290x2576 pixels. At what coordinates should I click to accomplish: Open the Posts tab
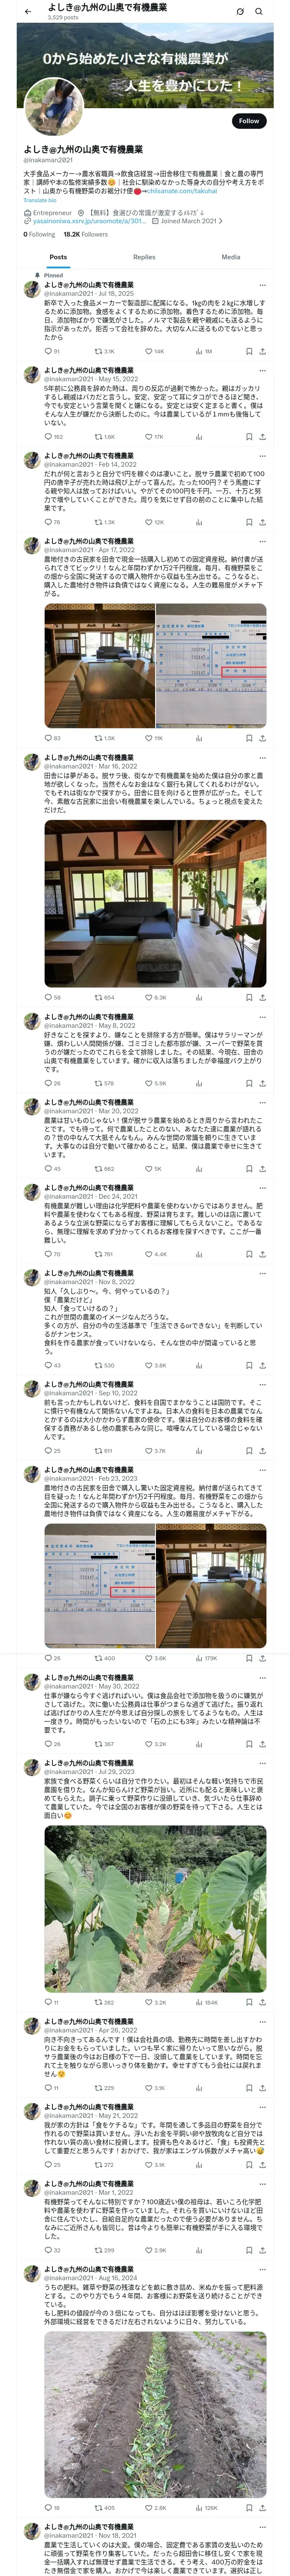point(58,257)
